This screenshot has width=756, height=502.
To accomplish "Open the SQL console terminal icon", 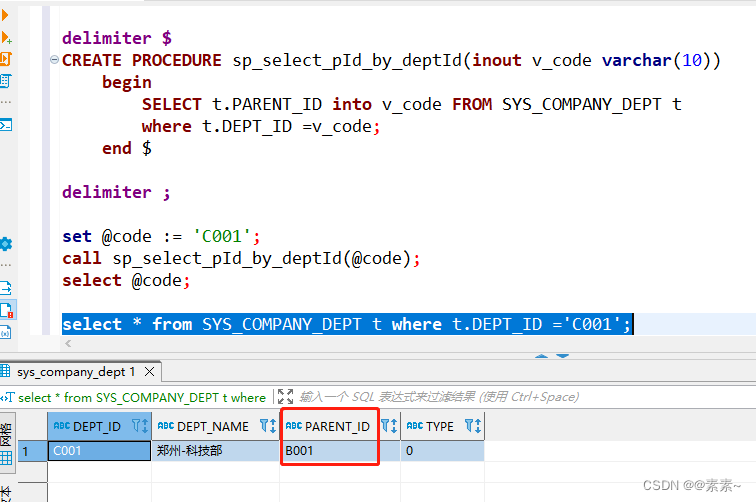I will 6,125.
